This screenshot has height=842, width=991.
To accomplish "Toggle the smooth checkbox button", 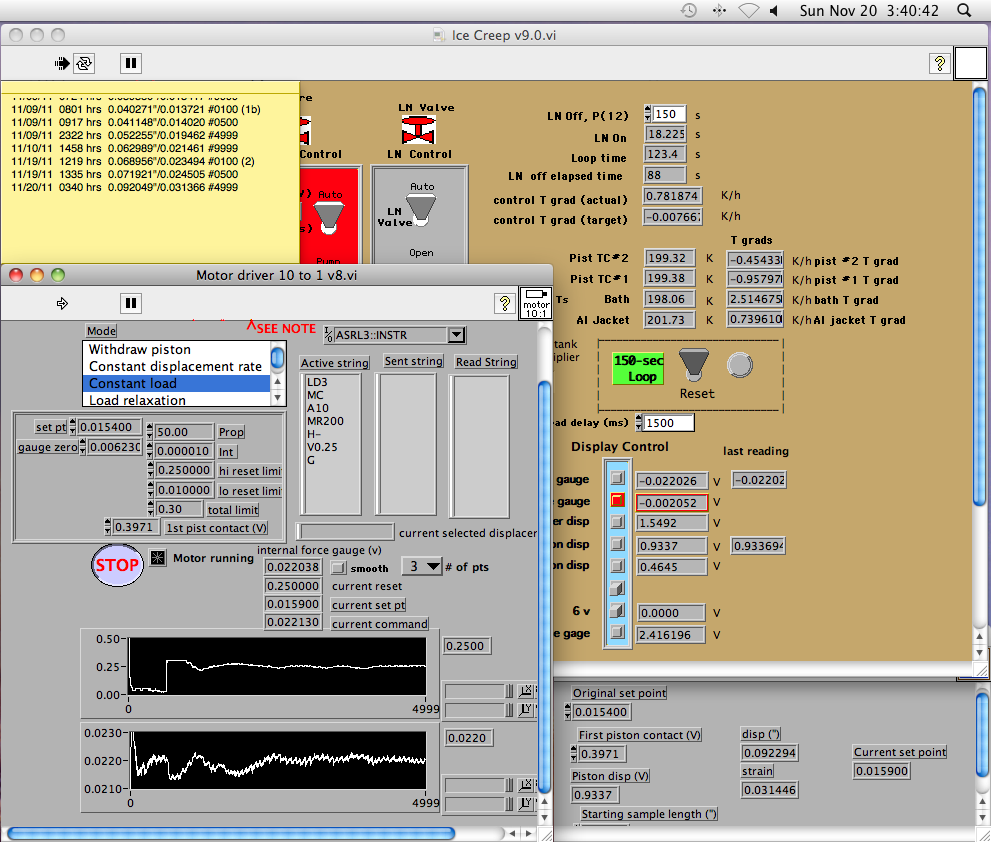I will pyautogui.click(x=338, y=568).
